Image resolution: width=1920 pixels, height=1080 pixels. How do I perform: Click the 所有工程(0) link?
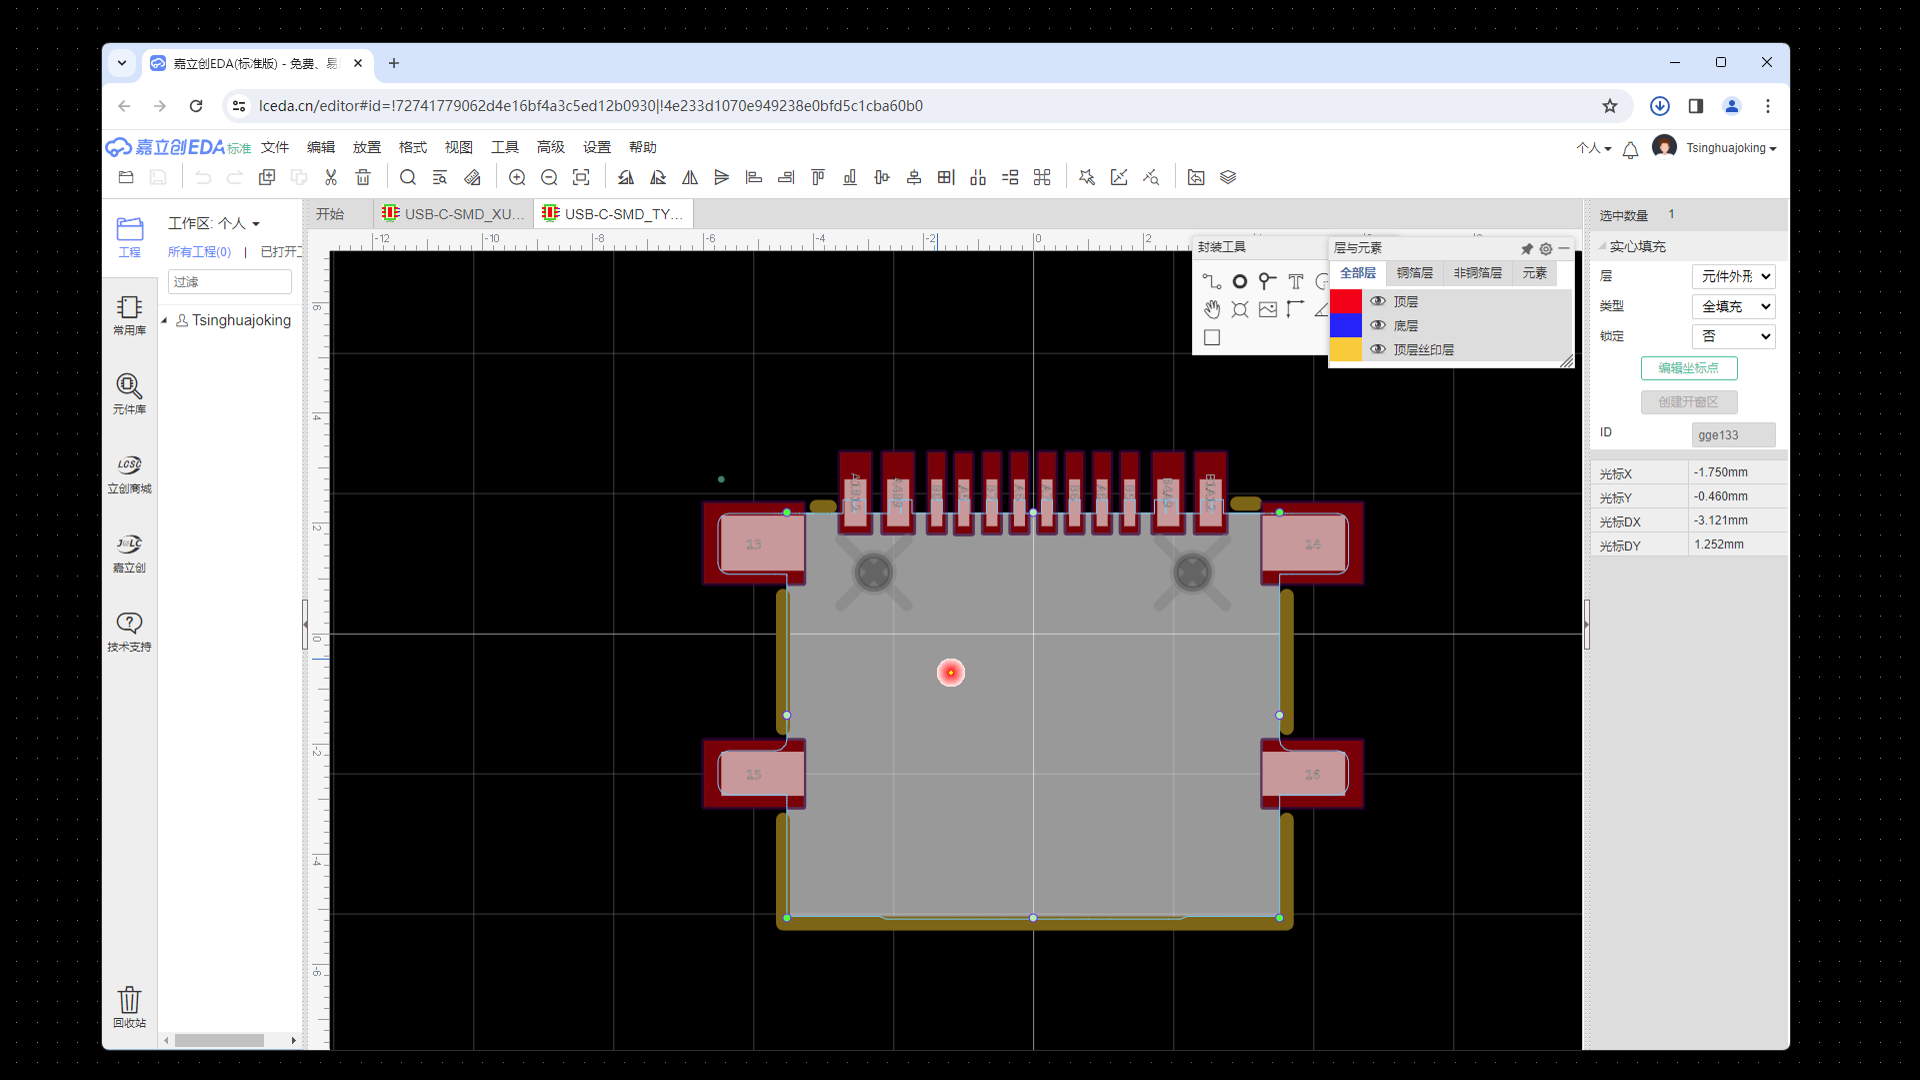click(199, 252)
